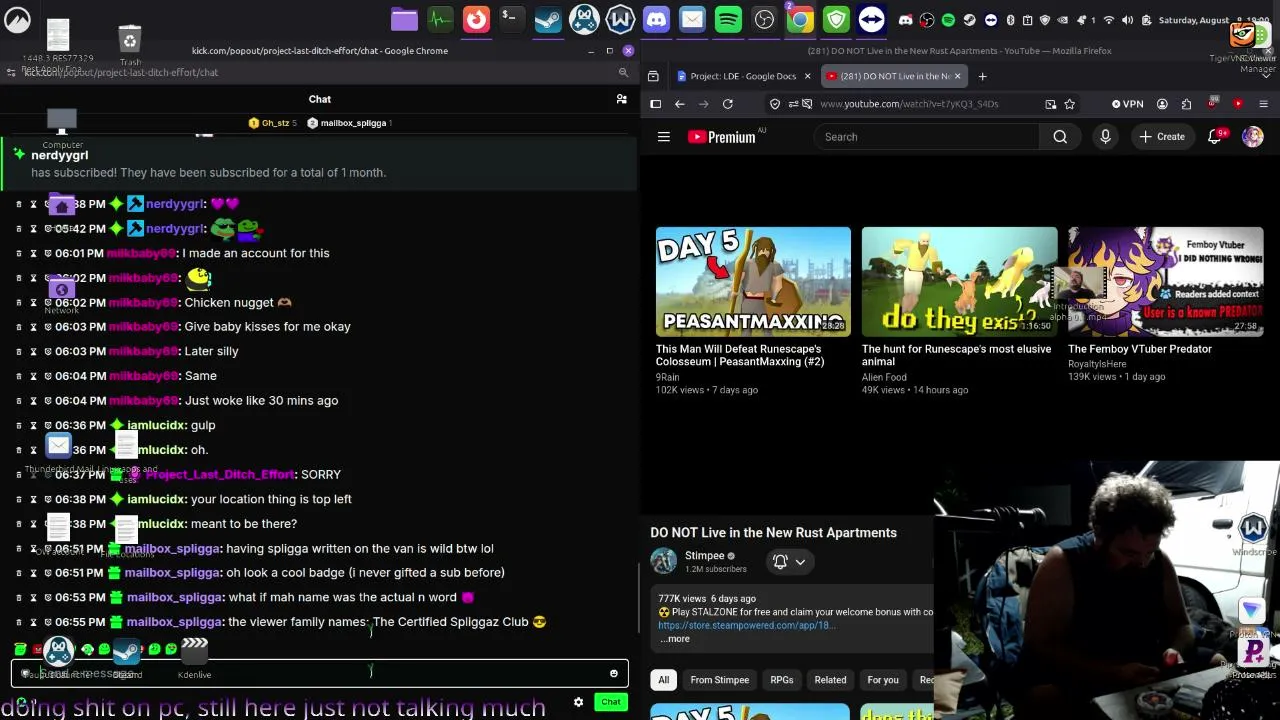Screen dimensions: 1280x720
Task: Expand the subscription notification dropdown chevron
Action: point(800,562)
